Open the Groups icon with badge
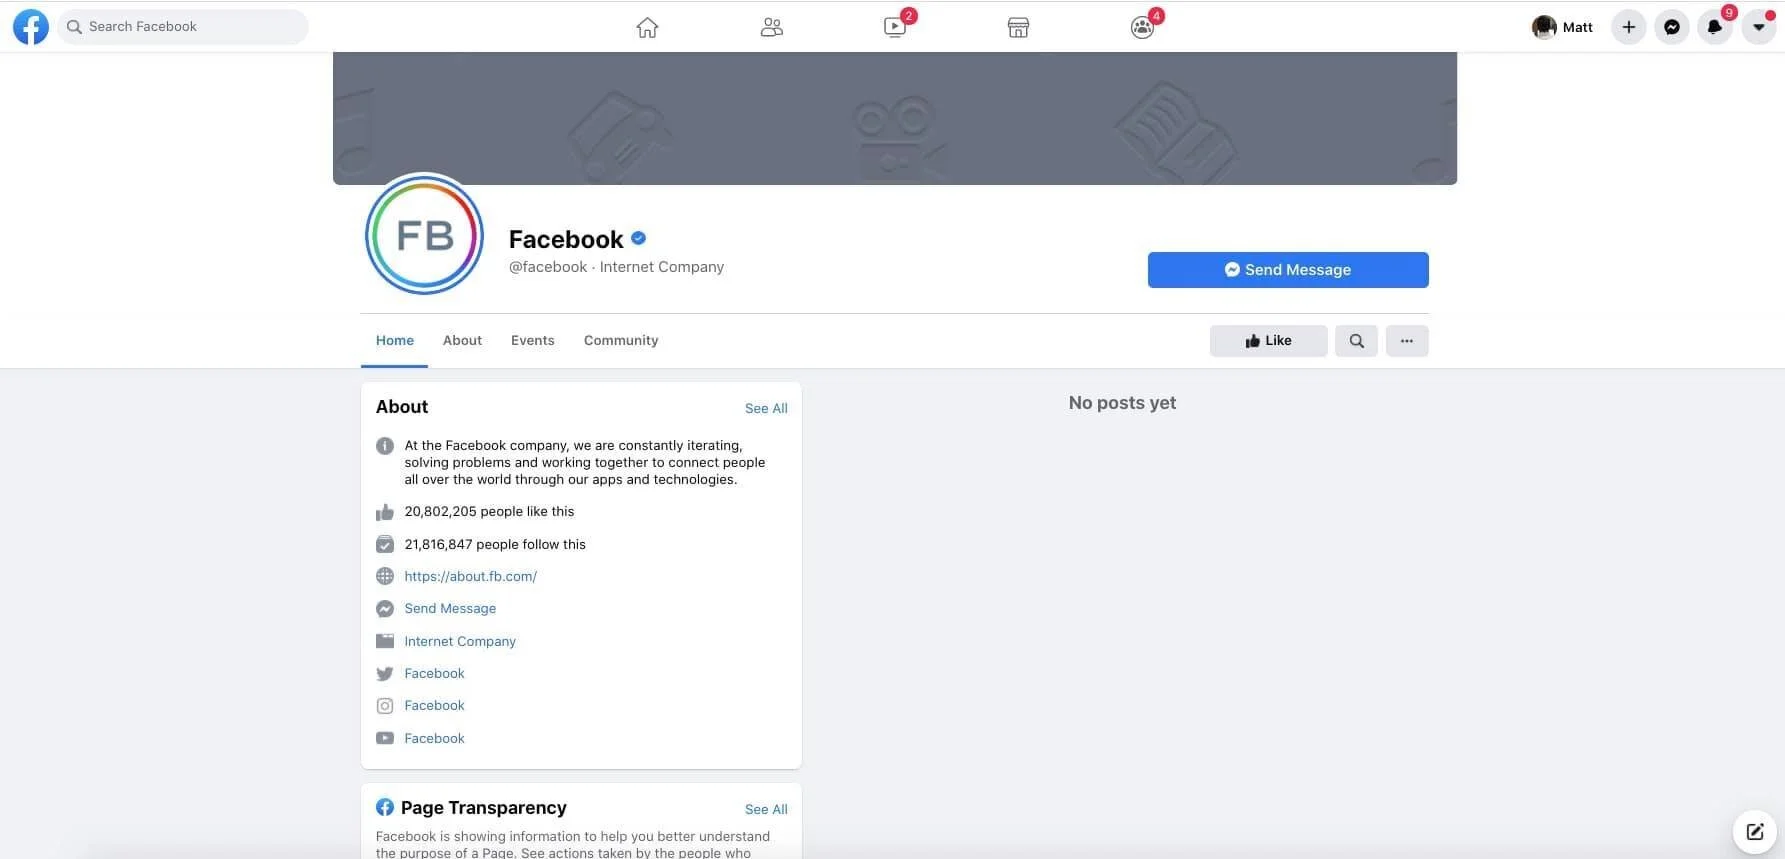The height and width of the screenshot is (859, 1785). click(1142, 28)
